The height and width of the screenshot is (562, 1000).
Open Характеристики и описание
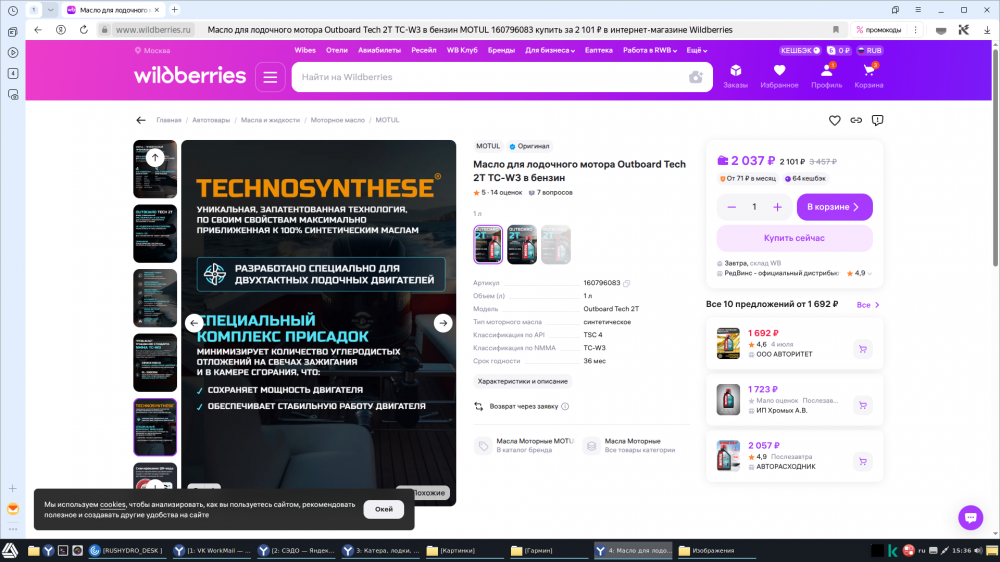pos(522,381)
